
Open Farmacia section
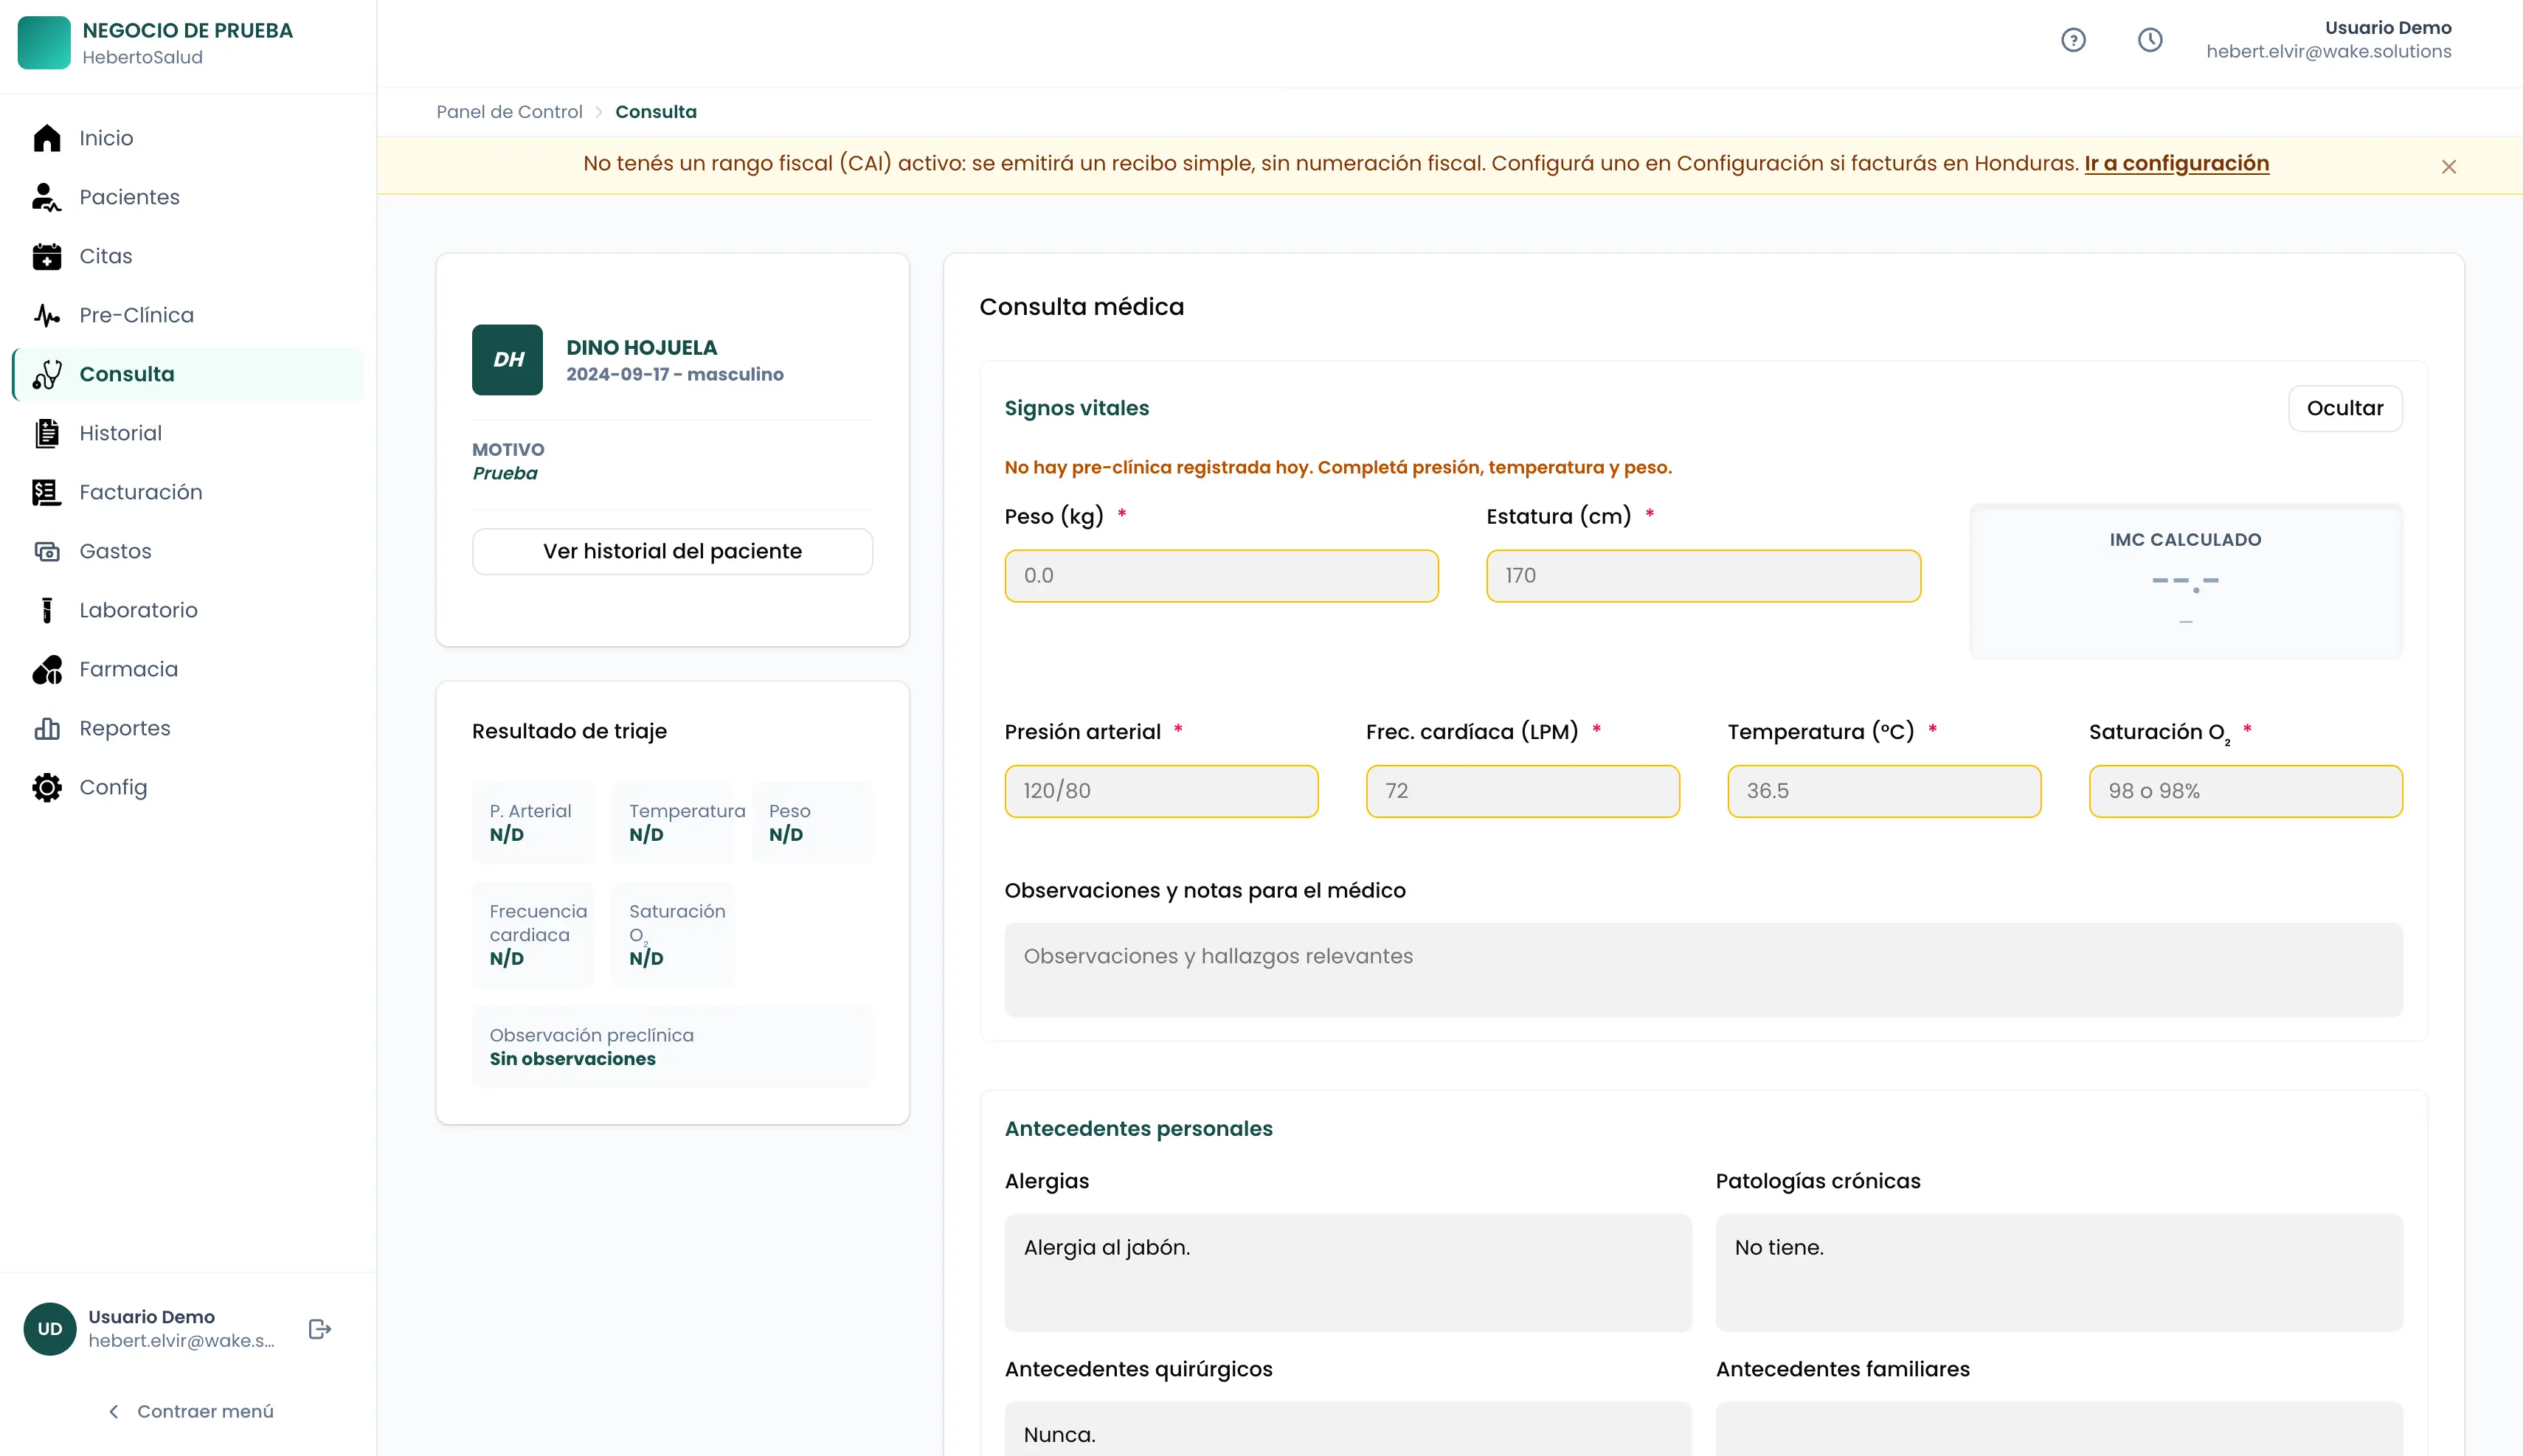pyautogui.click(x=188, y=669)
